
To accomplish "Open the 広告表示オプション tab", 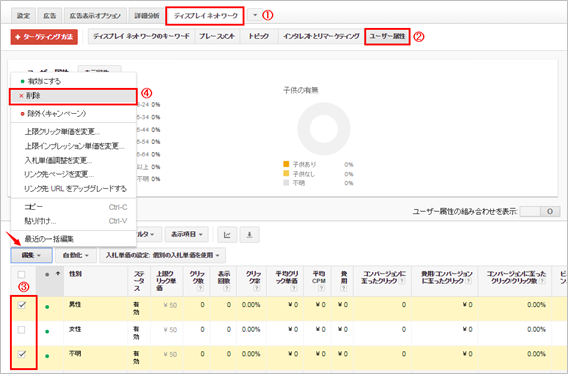I will point(95,16).
